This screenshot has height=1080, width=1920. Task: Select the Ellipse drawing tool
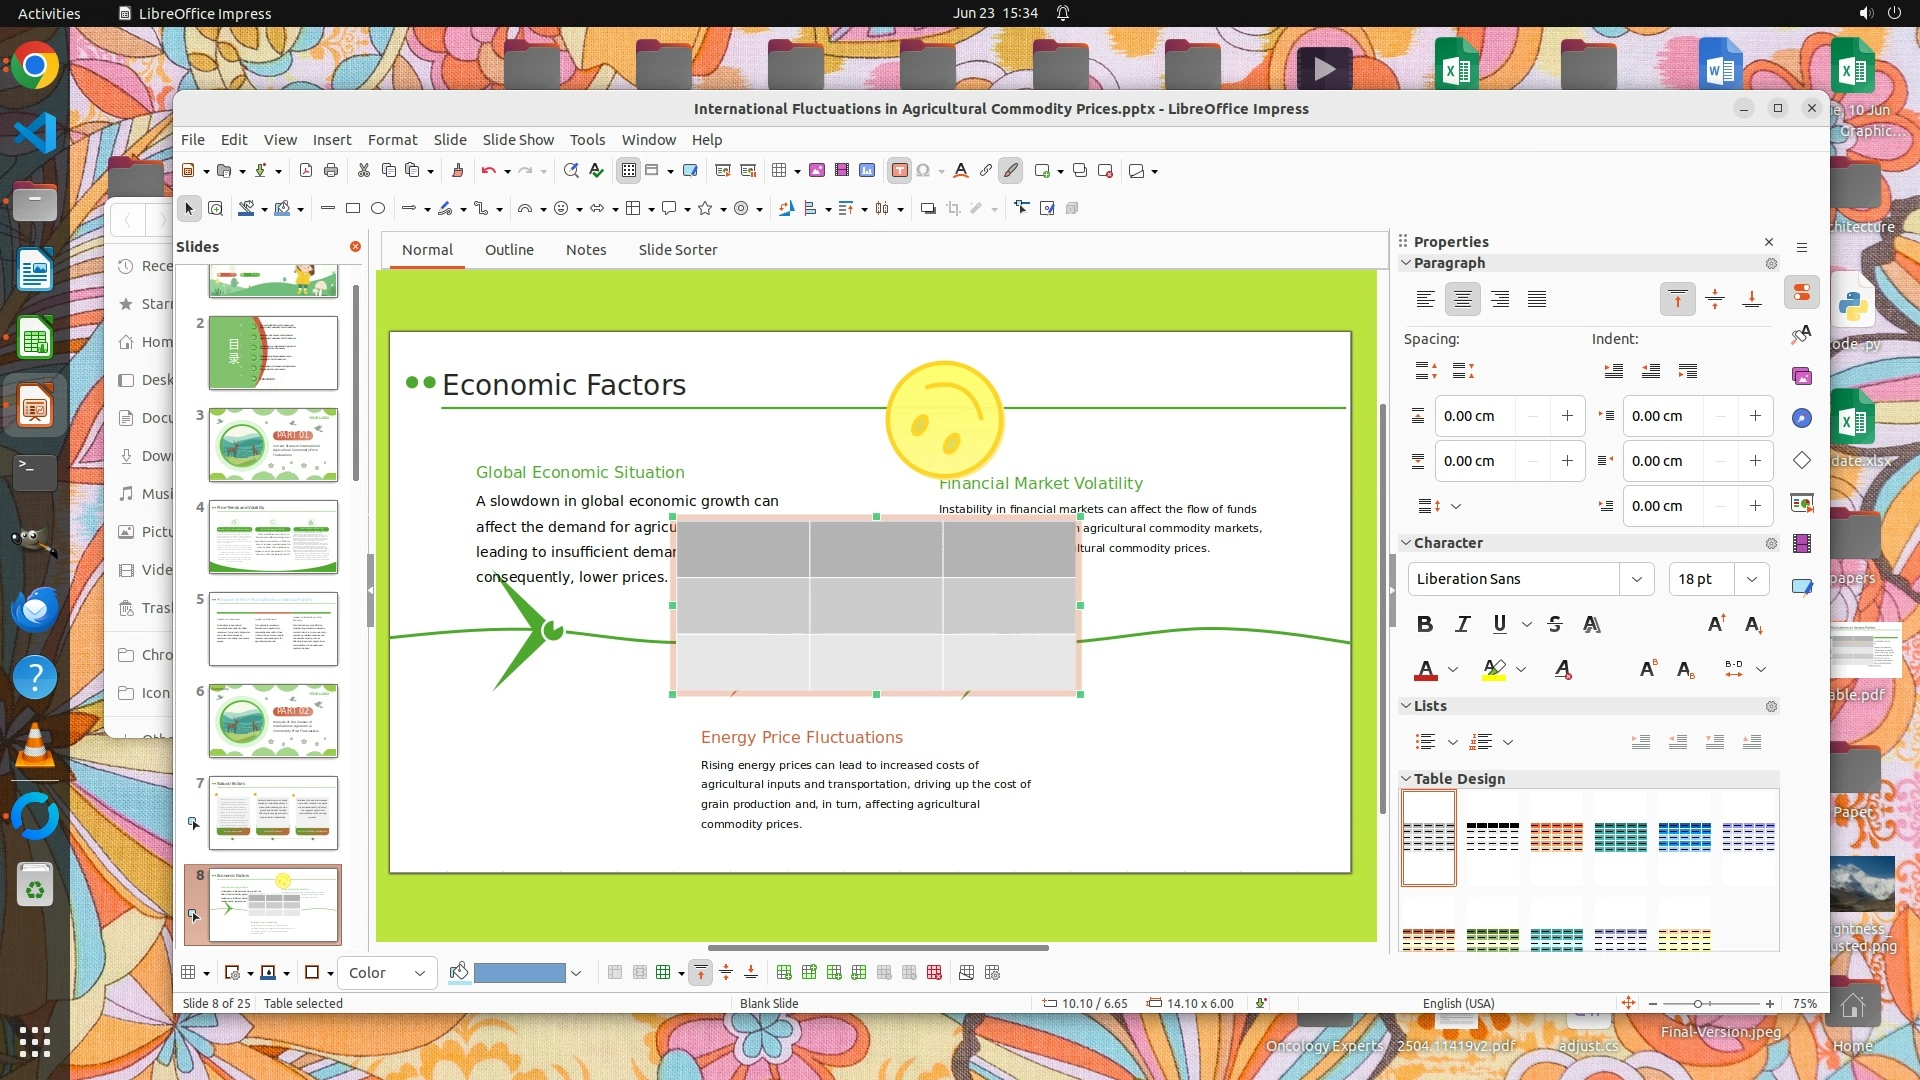378,208
